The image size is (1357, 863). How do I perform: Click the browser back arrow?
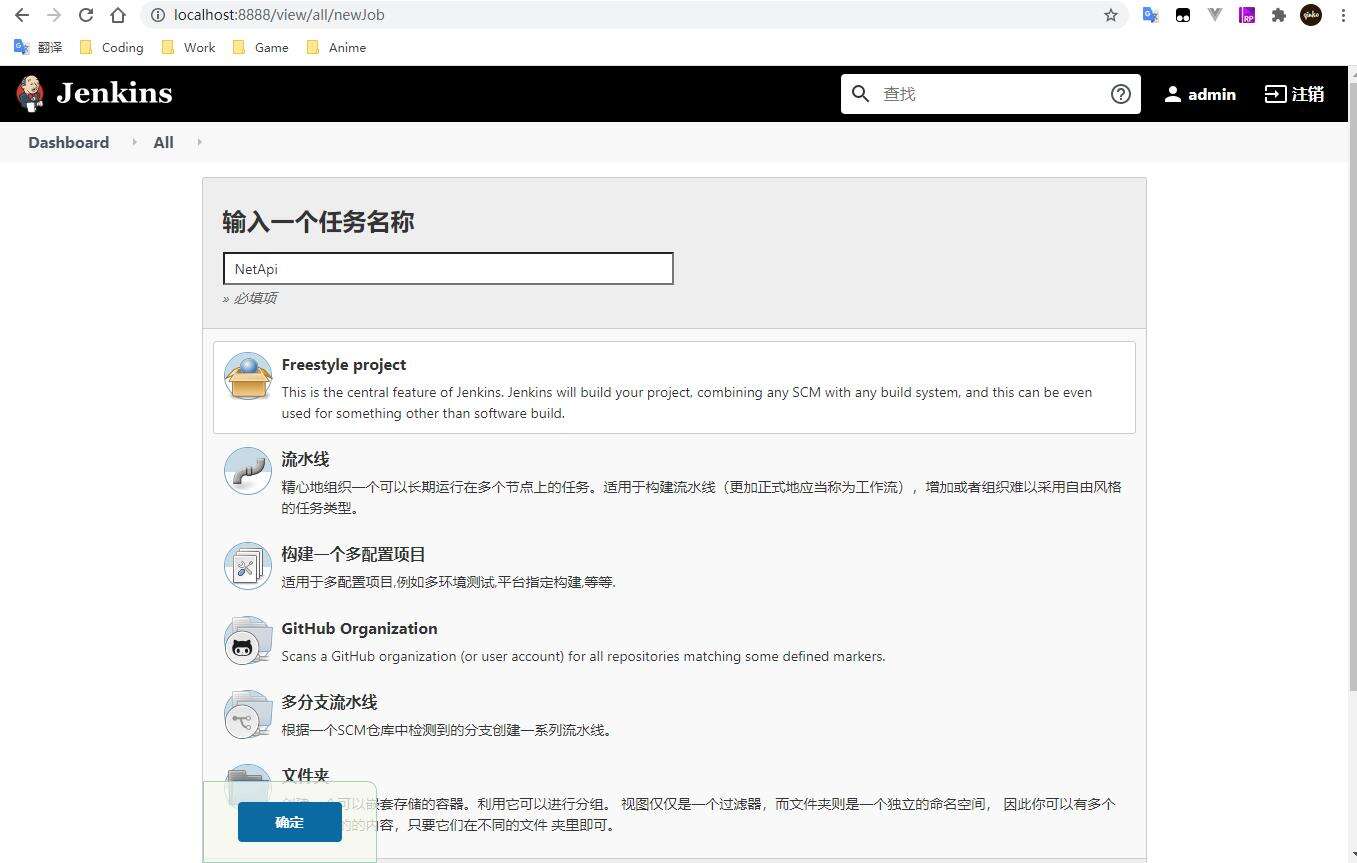22,15
